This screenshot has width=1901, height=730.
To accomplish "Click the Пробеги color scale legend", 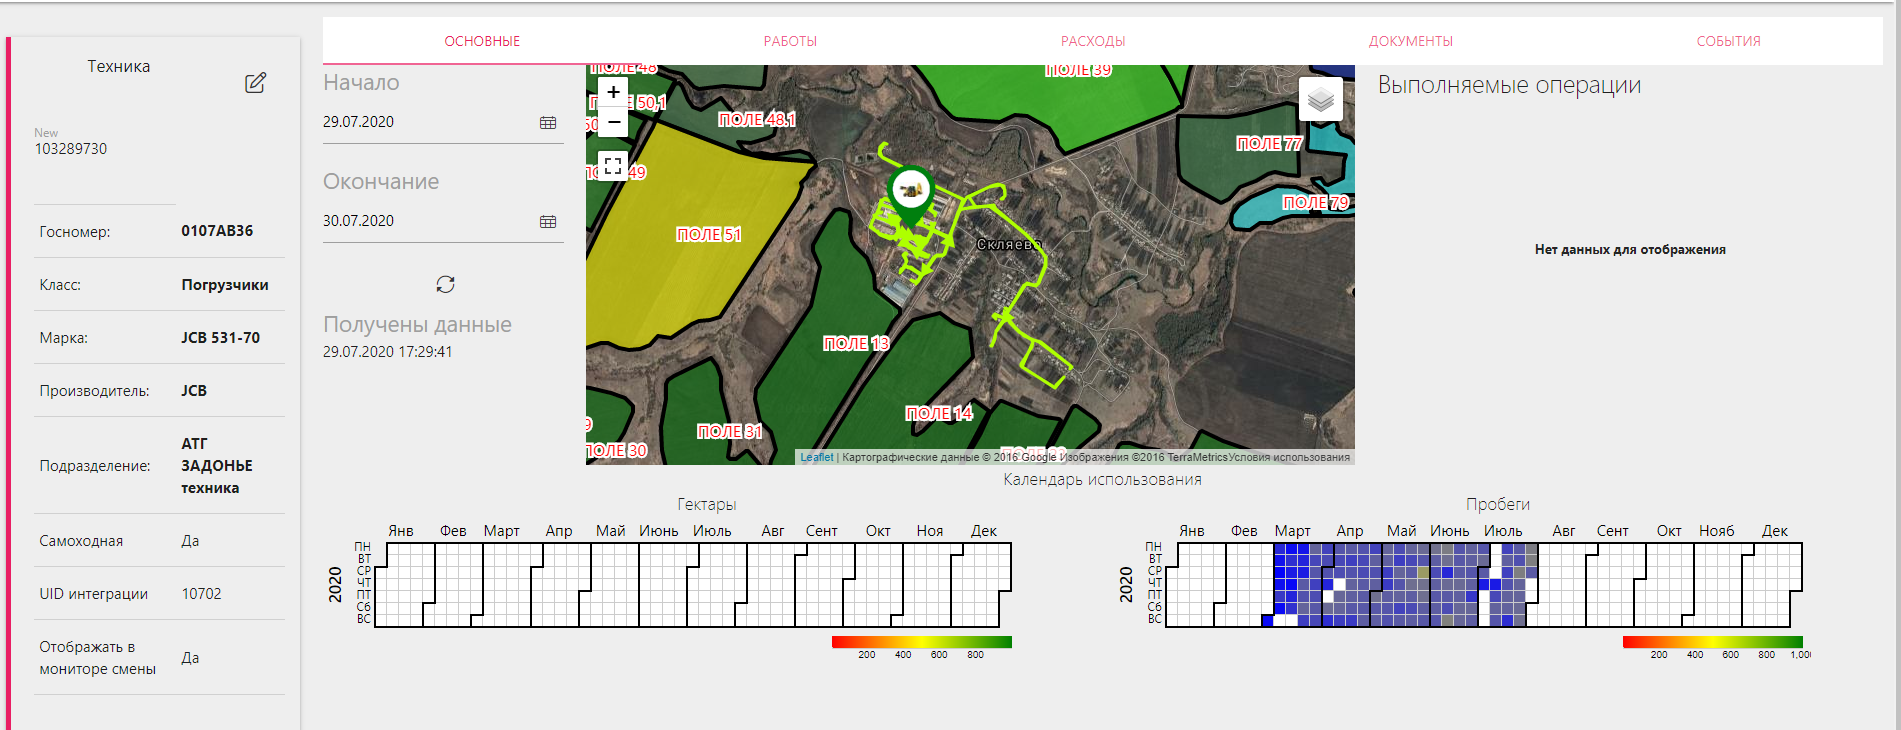I will (1712, 642).
